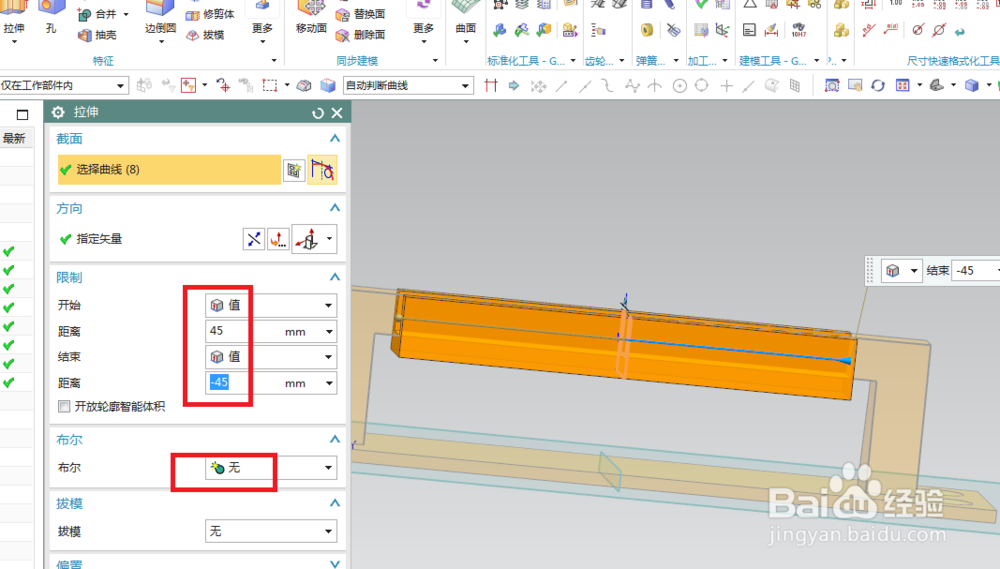
Task: Open the mm unit dropdown for end distance
Action: pyautogui.click(x=329, y=383)
